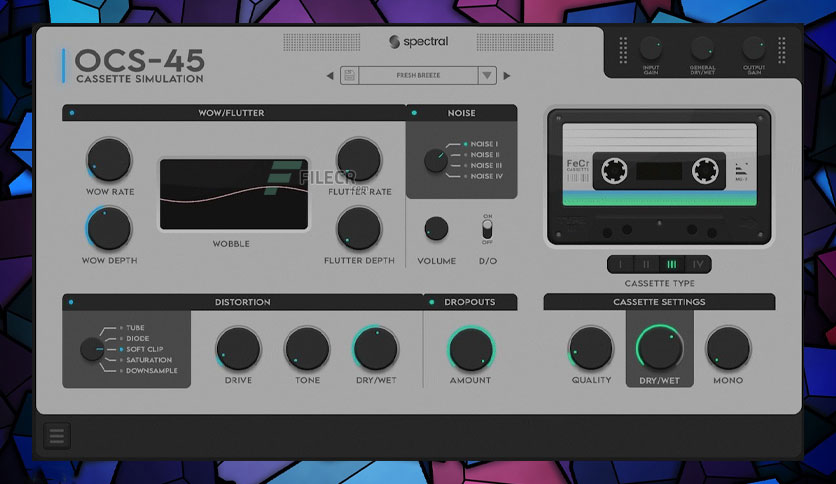Click the distortion type selector knob
The width and height of the screenshot is (836, 484).
point(92,349)
